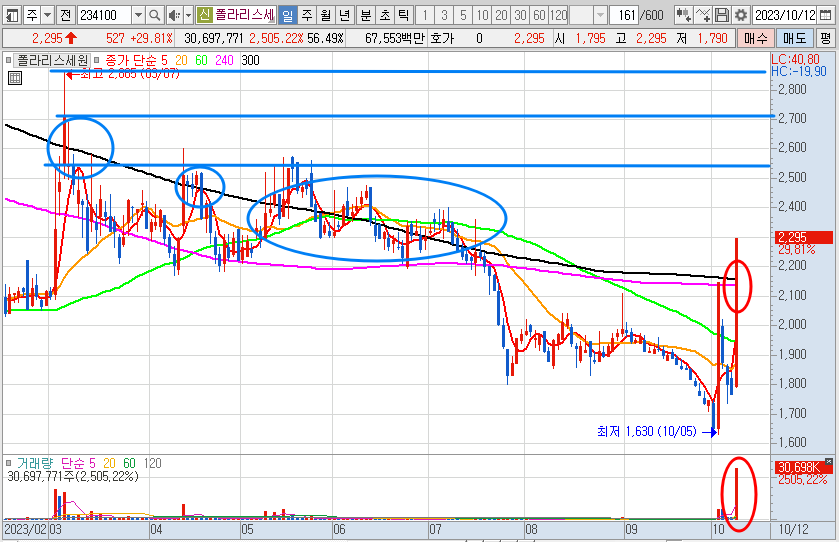
Task: Click the candlestick compare chart icon
Action: point(683,15)
